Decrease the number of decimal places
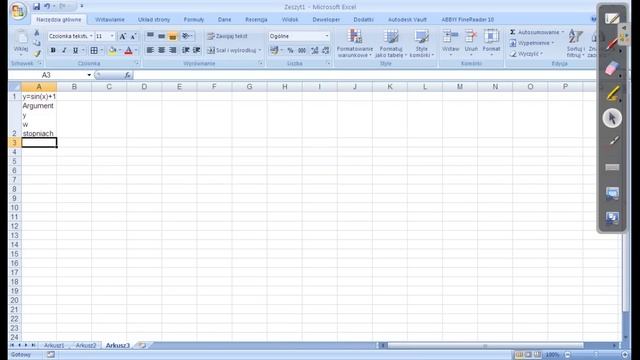Image resolution: width=640 pixels, height=360 pixels. [325, 50]
